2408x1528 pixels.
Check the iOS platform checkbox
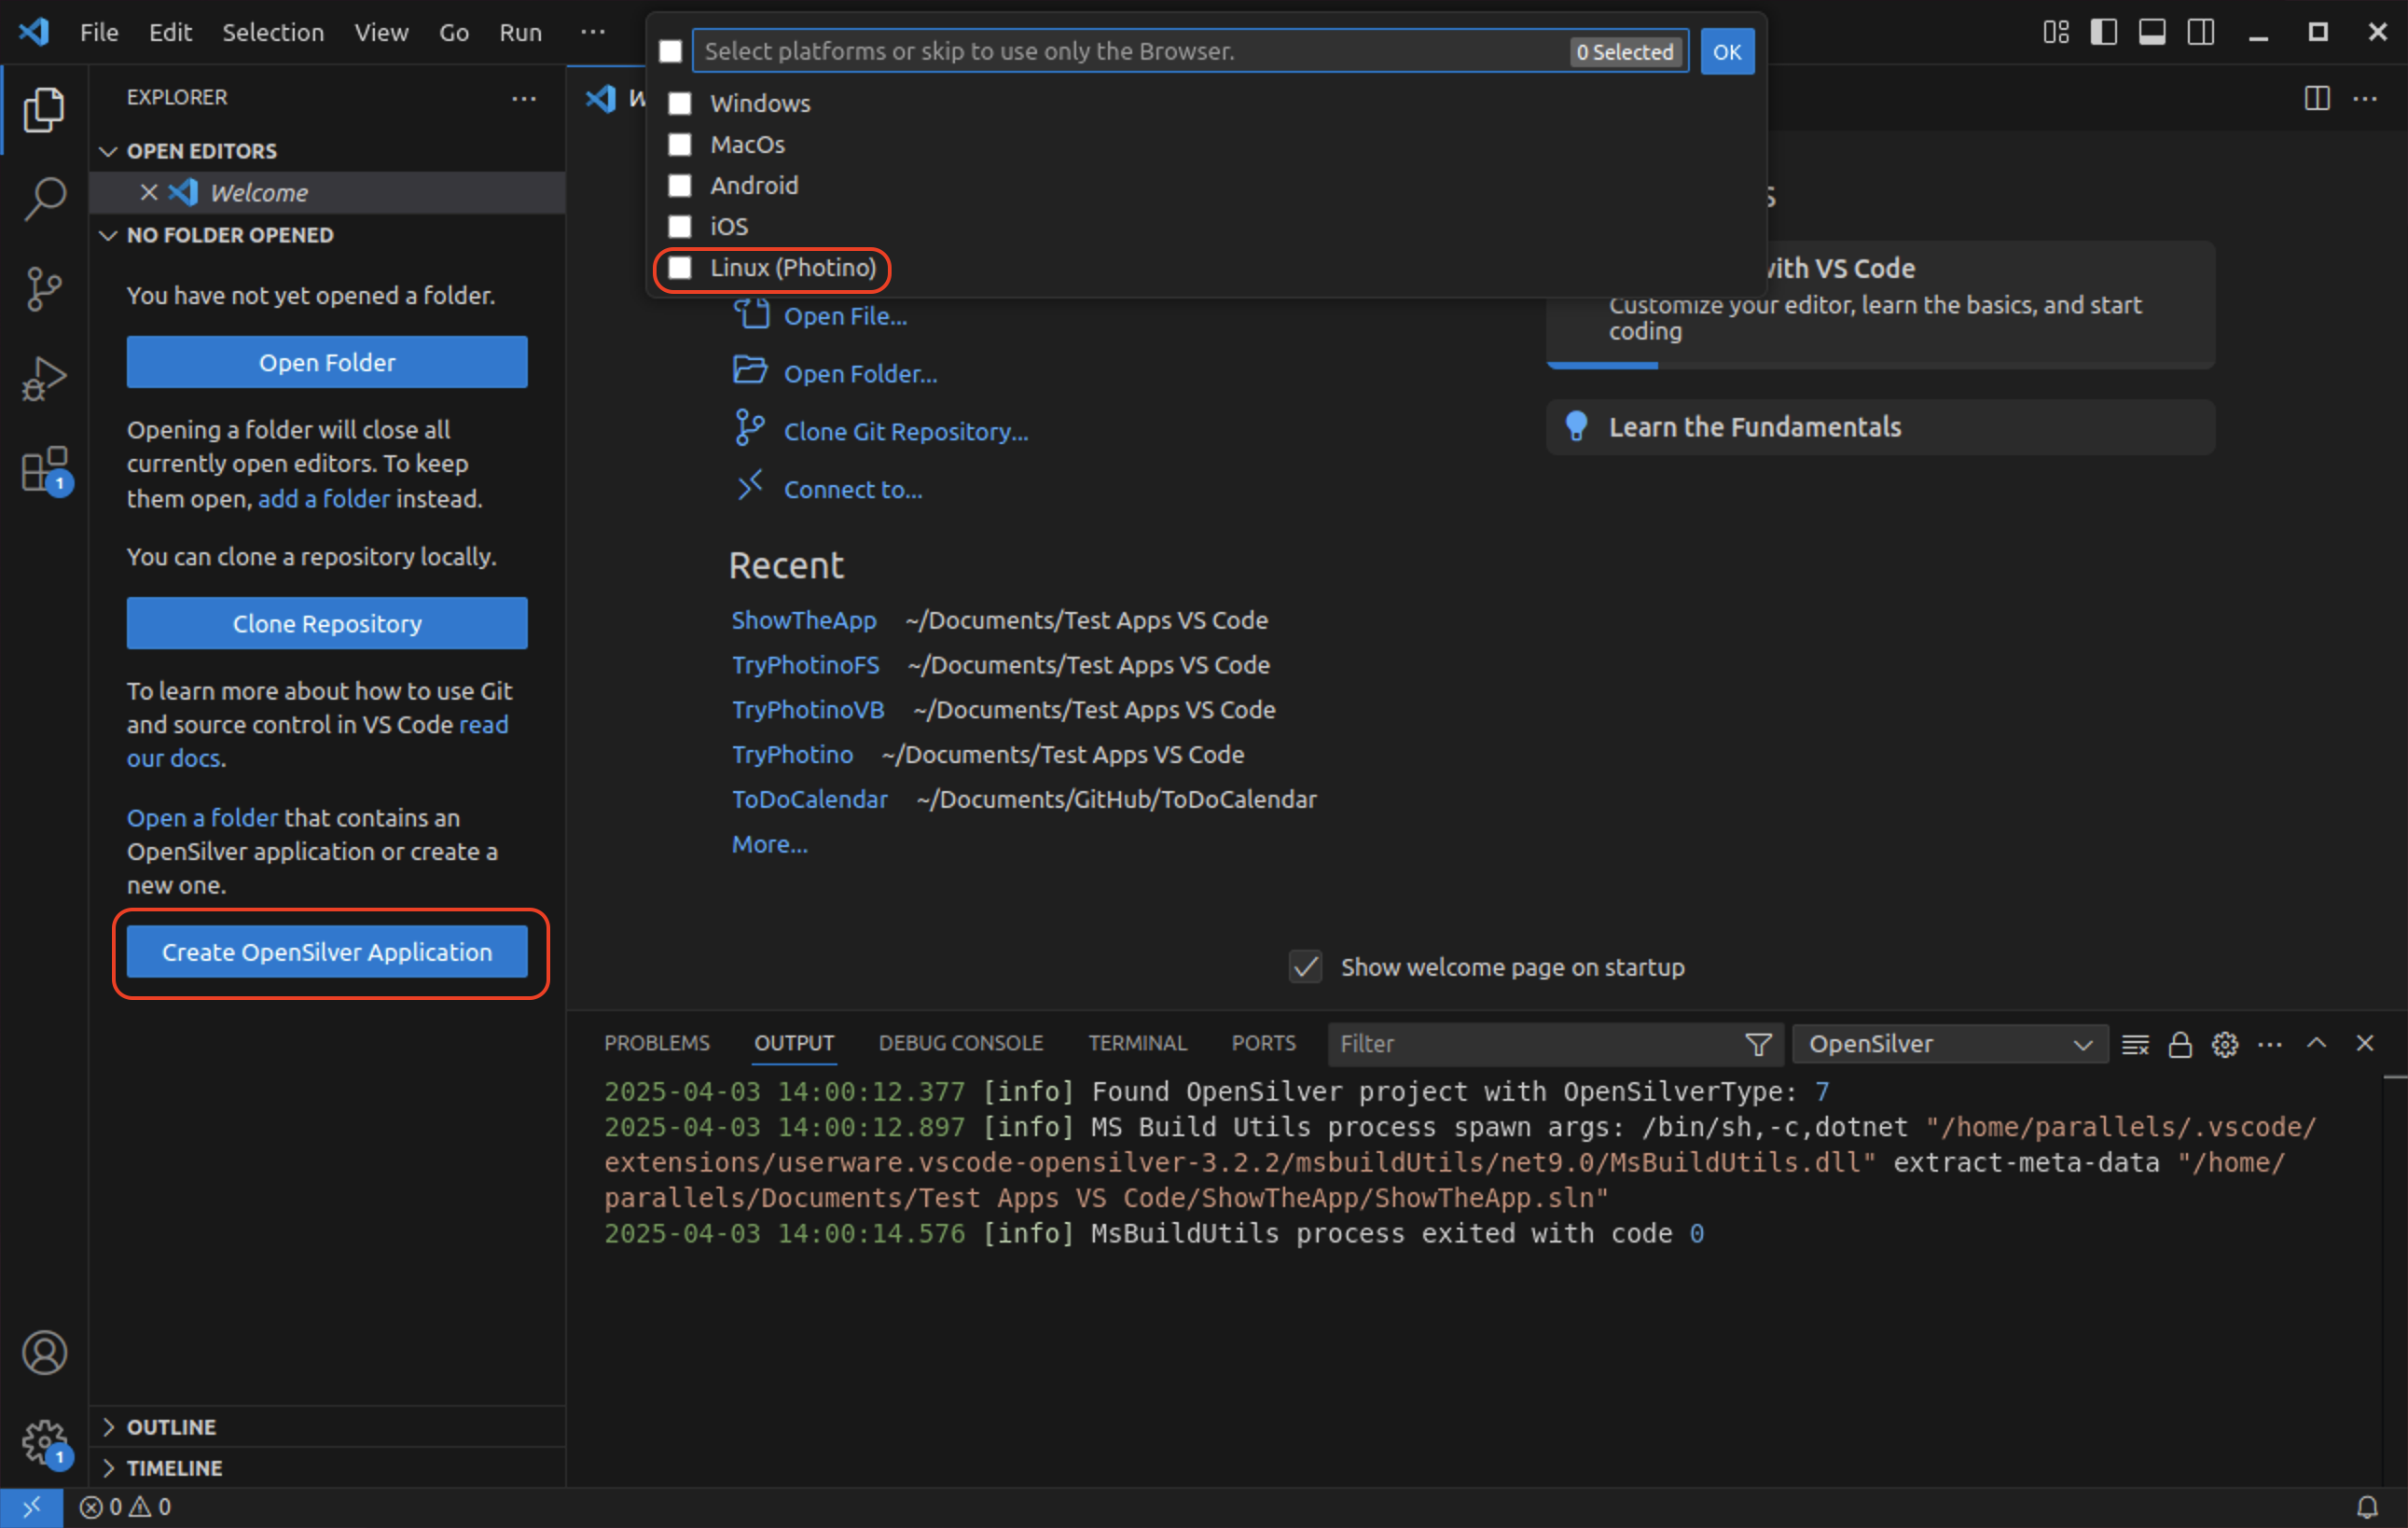click(x=680, y=226)
